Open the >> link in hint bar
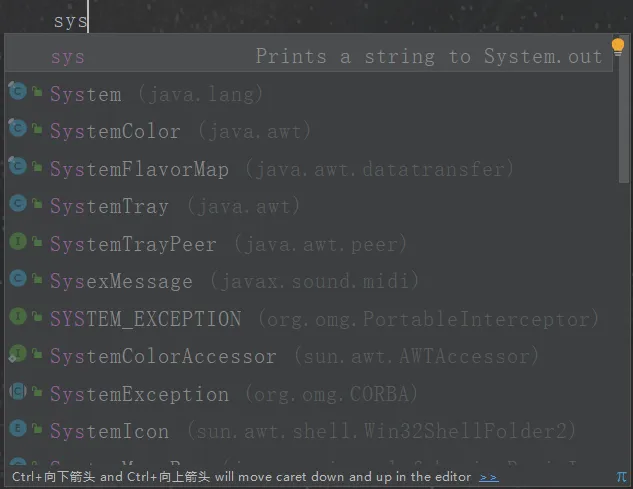This screenshot has height=489, width=633. point(489,477)
